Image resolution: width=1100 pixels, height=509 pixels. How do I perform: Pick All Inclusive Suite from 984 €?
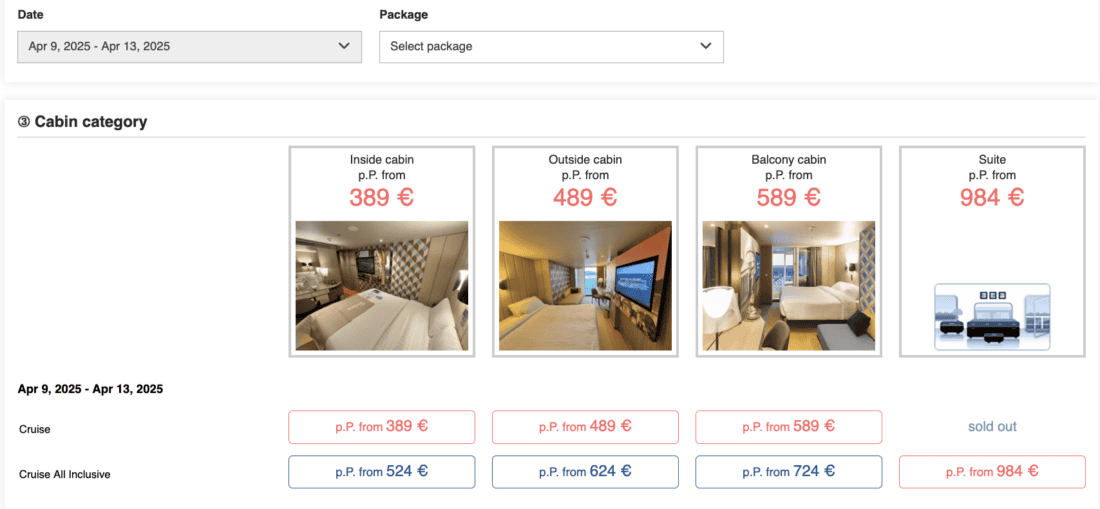click(x=992, y=472)
